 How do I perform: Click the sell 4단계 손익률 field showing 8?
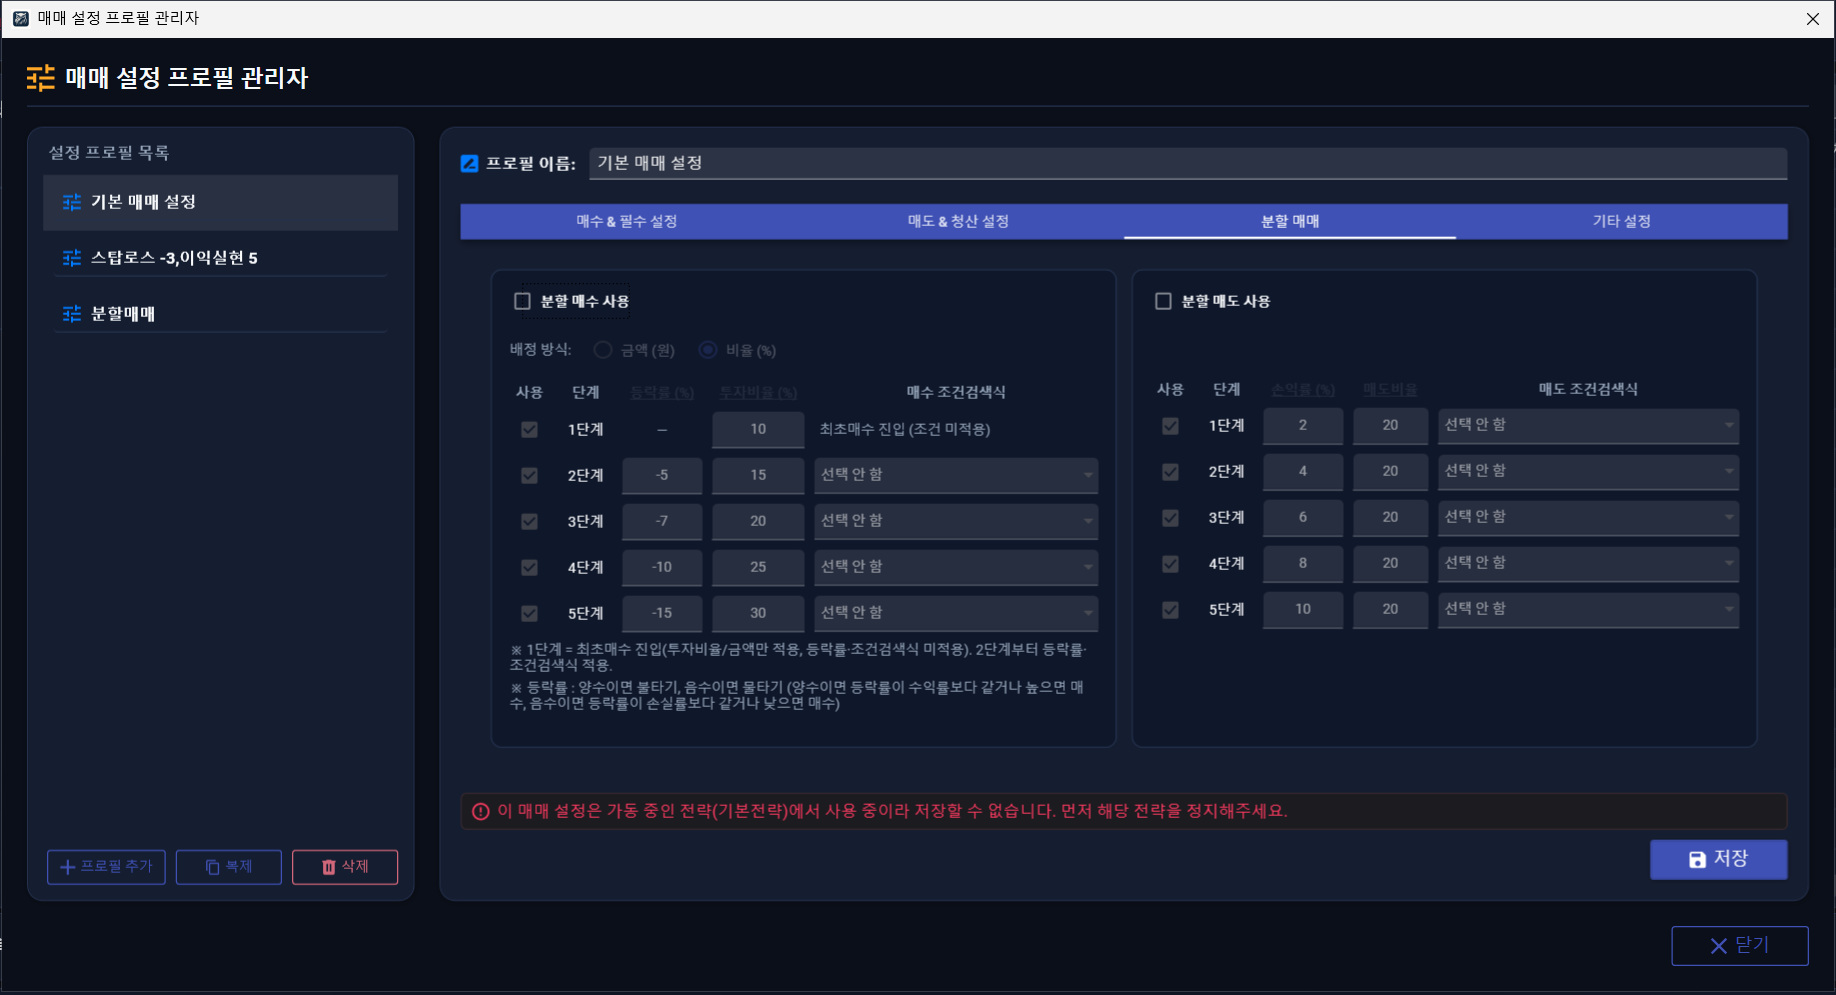point(1303,563)
